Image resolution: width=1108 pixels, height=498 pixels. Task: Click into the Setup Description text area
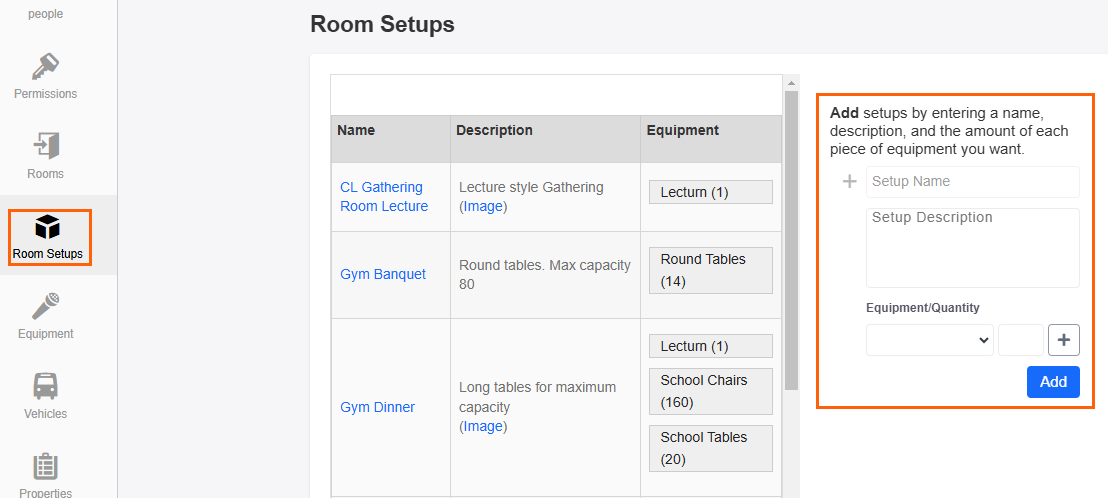coord(973,248)
